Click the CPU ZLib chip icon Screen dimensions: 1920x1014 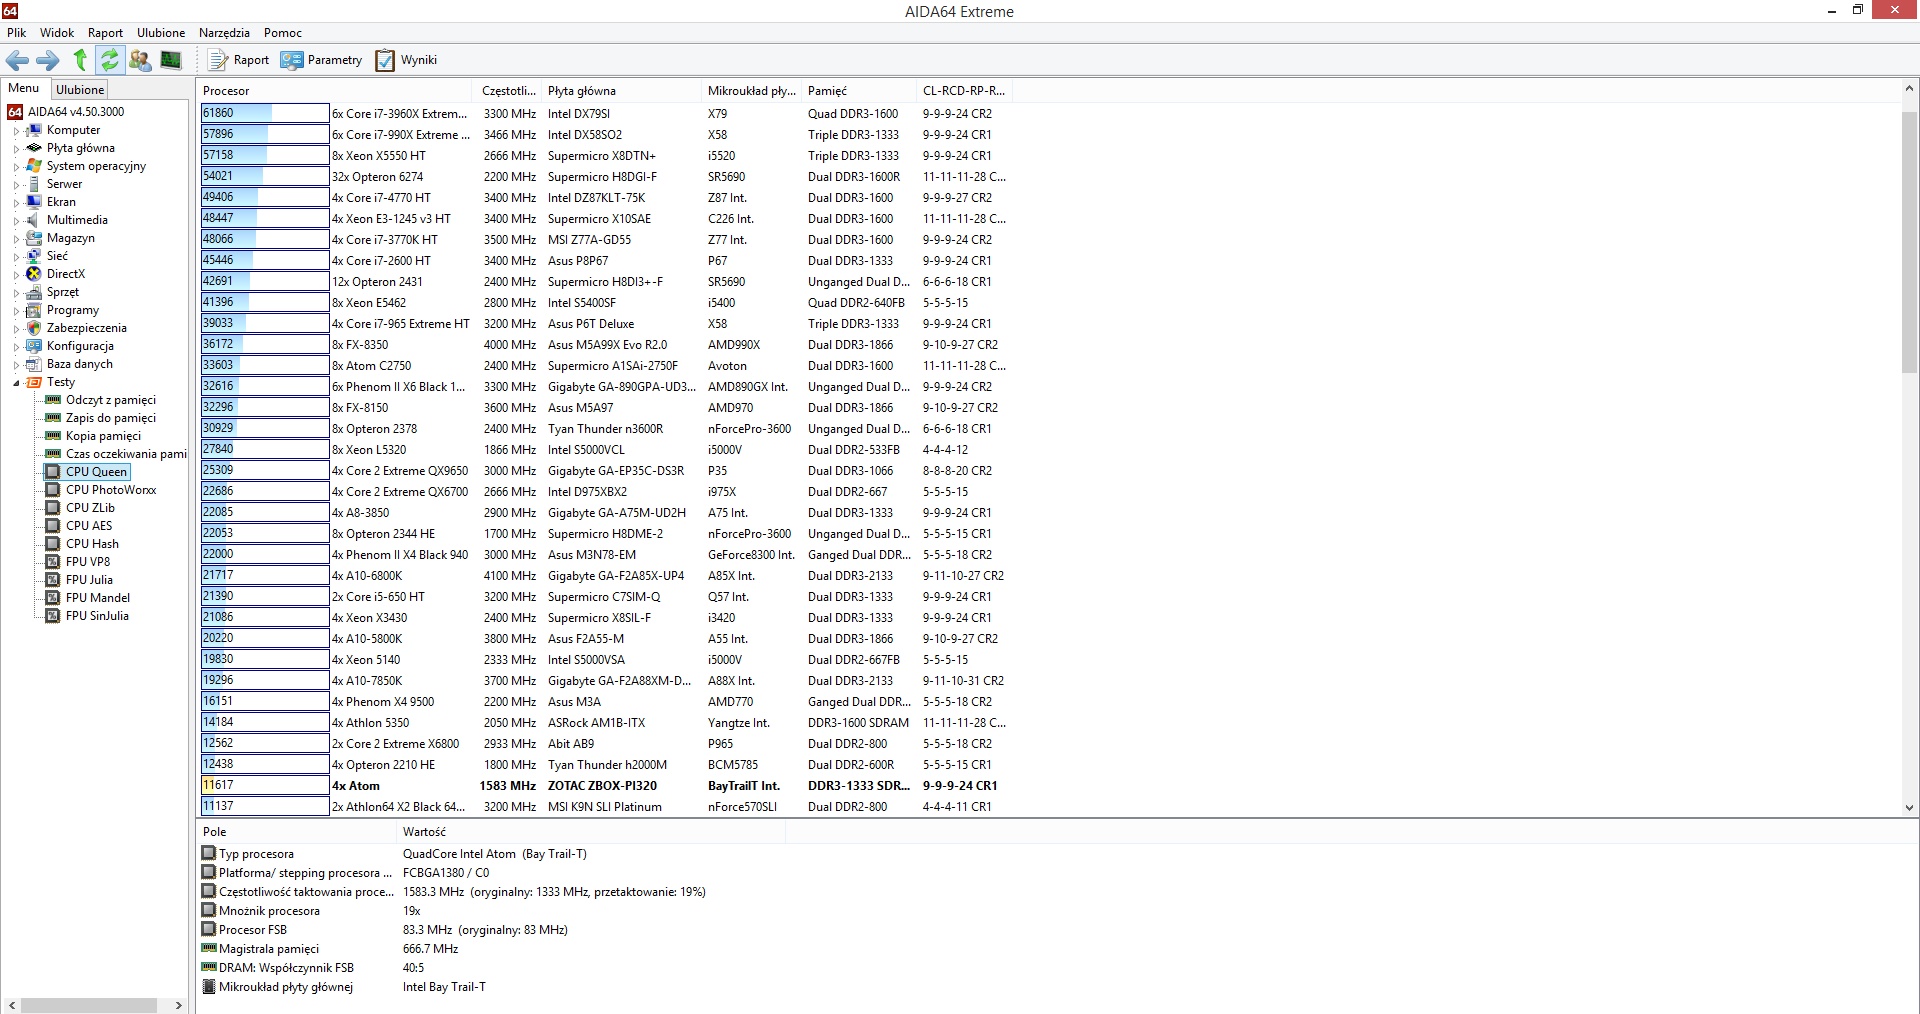click(53, 508)
